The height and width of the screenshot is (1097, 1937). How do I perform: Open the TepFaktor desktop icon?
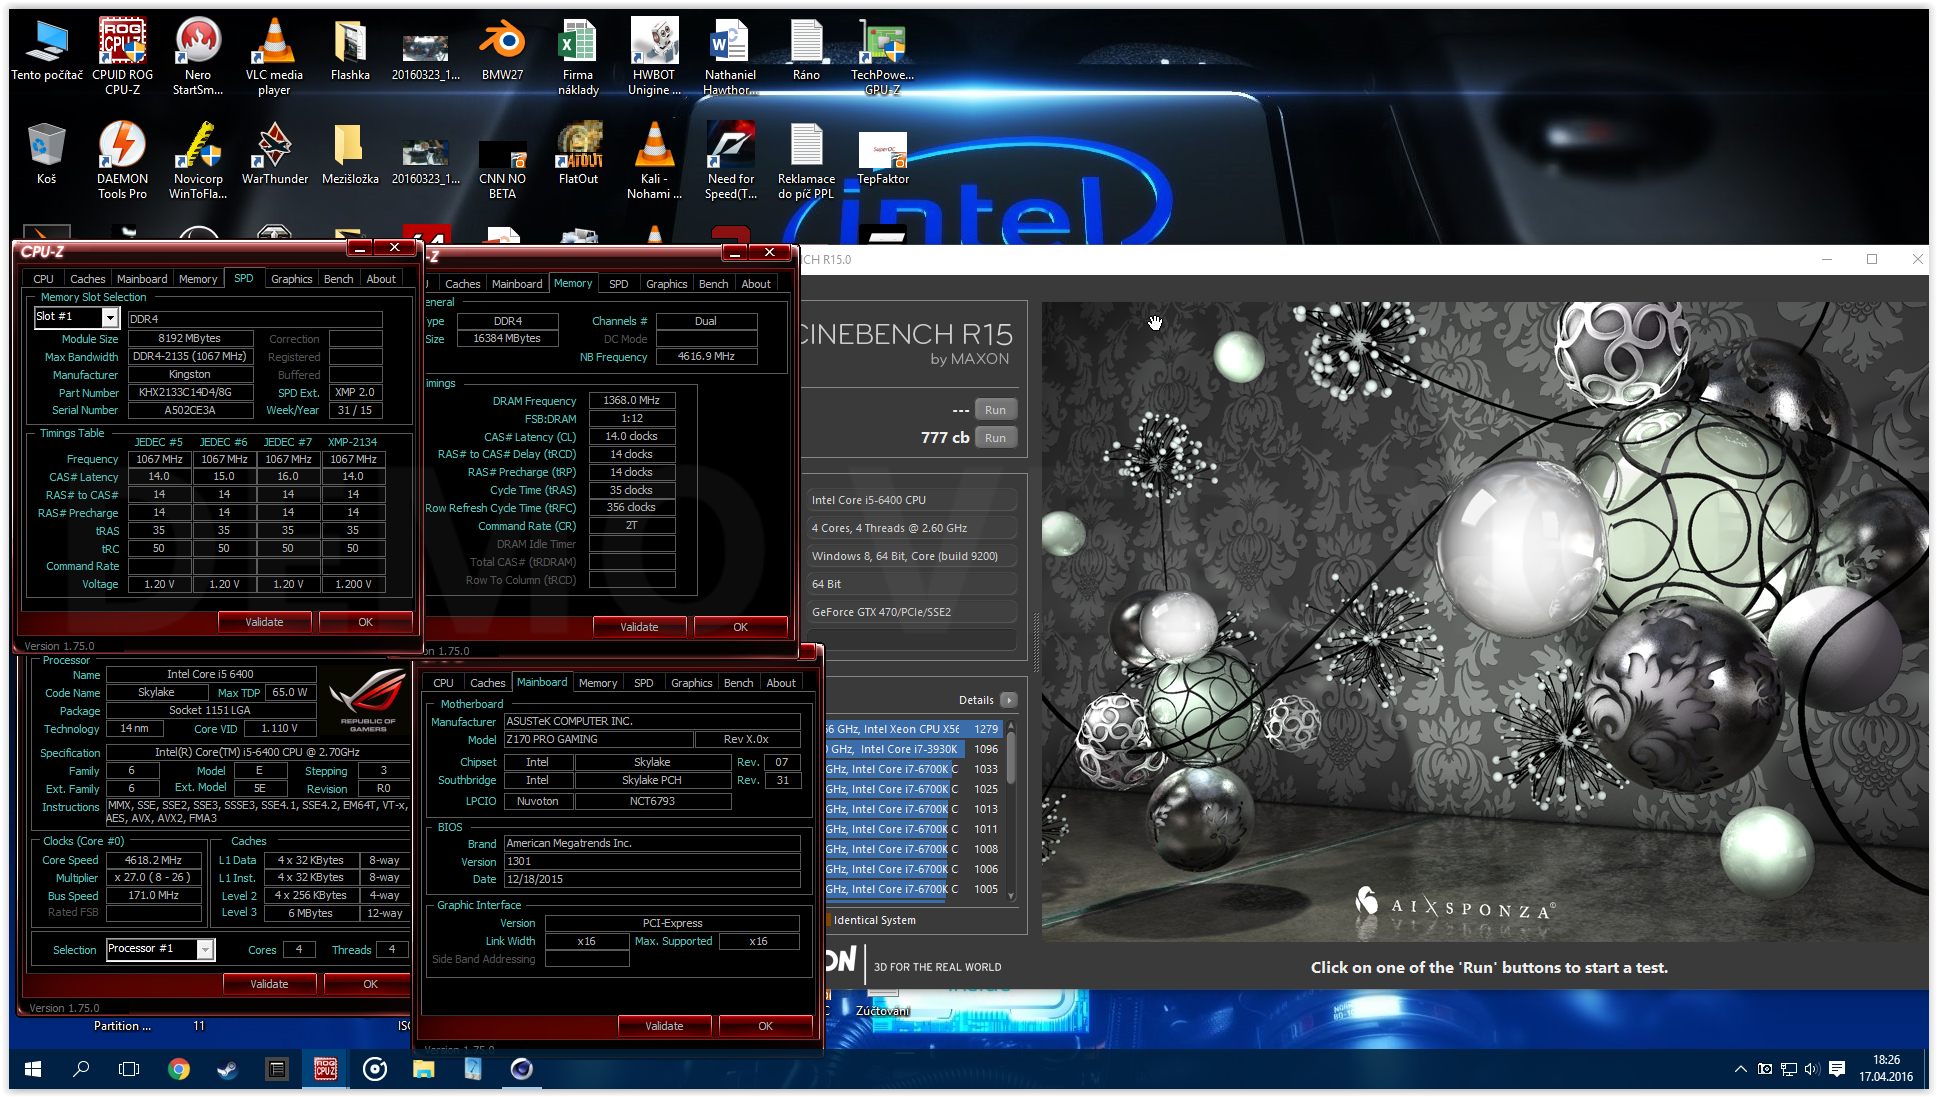point(882,158)
